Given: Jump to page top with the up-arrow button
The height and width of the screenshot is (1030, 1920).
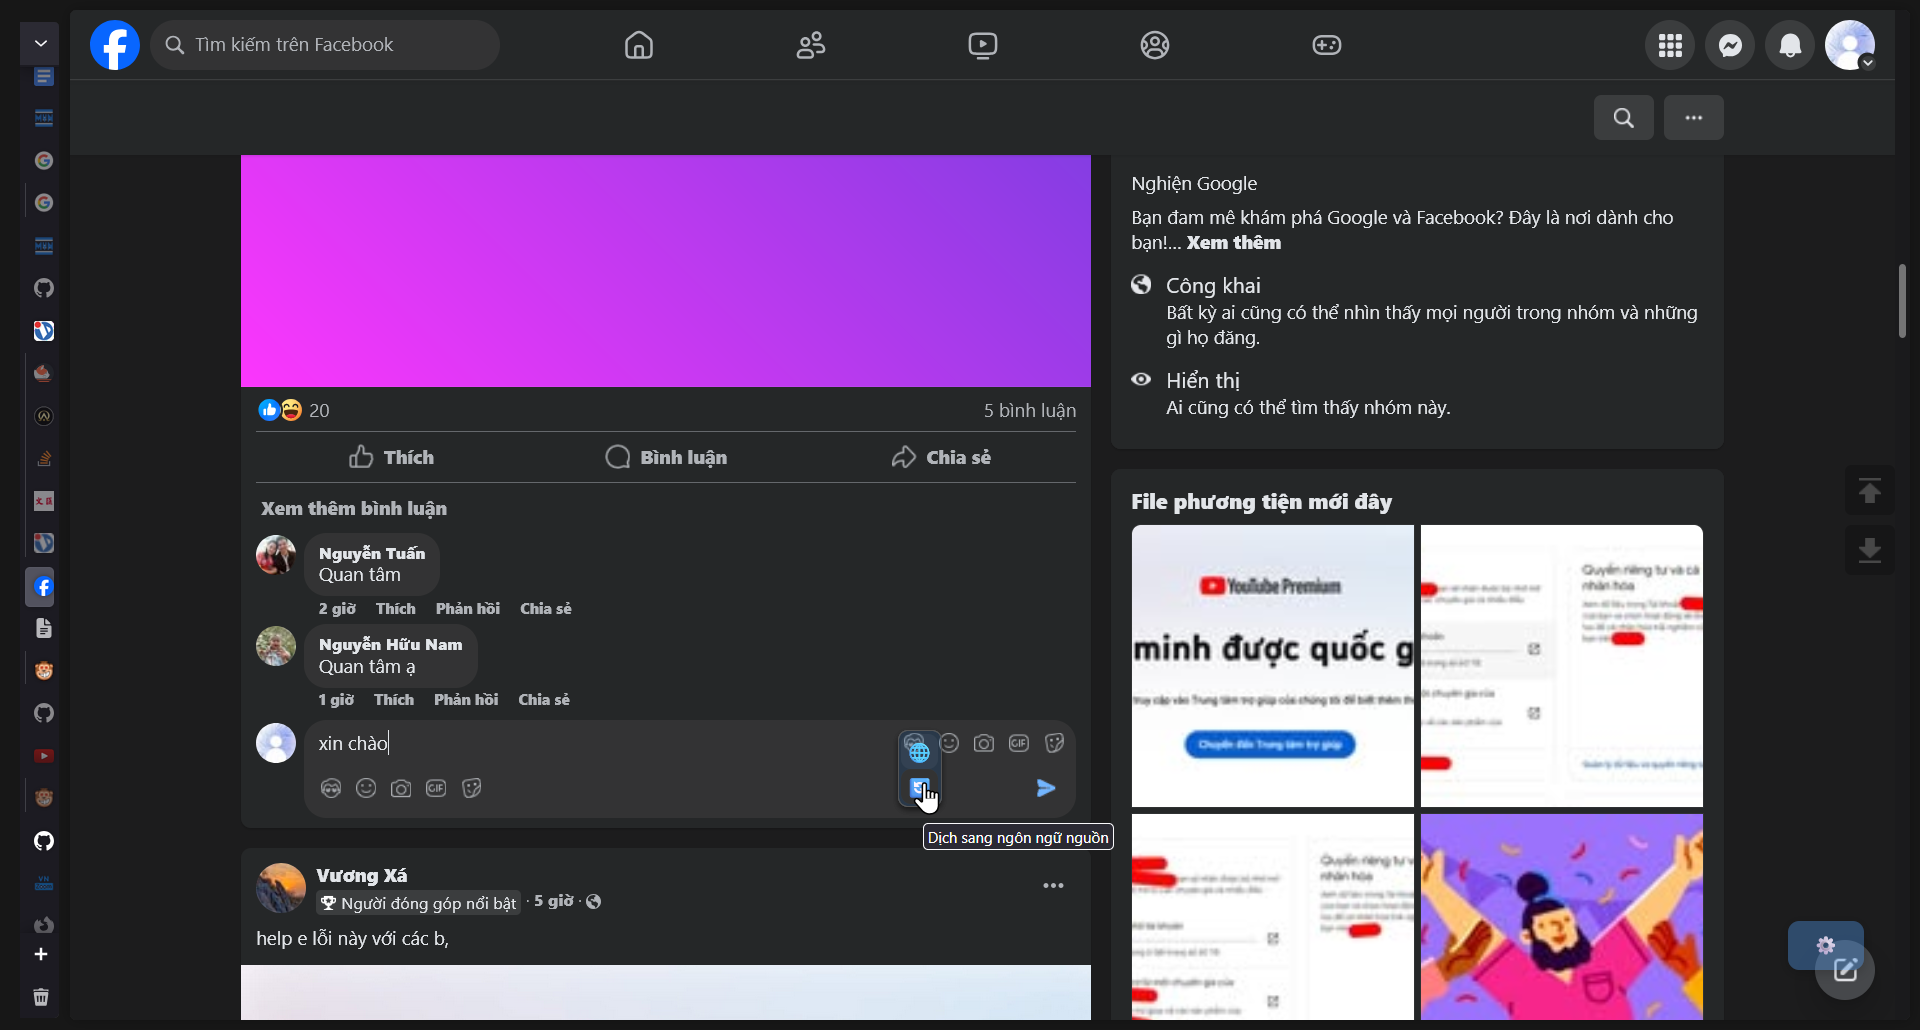Looking at the screenshot, I should [x=1870, y=491].
